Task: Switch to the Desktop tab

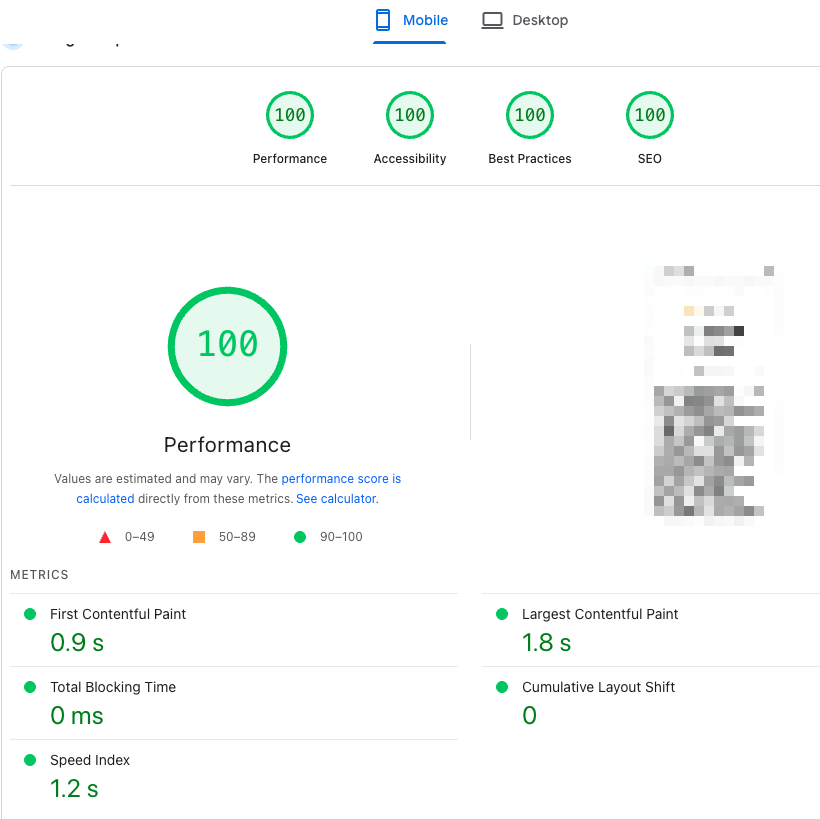Action: click(x=525, y=21)
